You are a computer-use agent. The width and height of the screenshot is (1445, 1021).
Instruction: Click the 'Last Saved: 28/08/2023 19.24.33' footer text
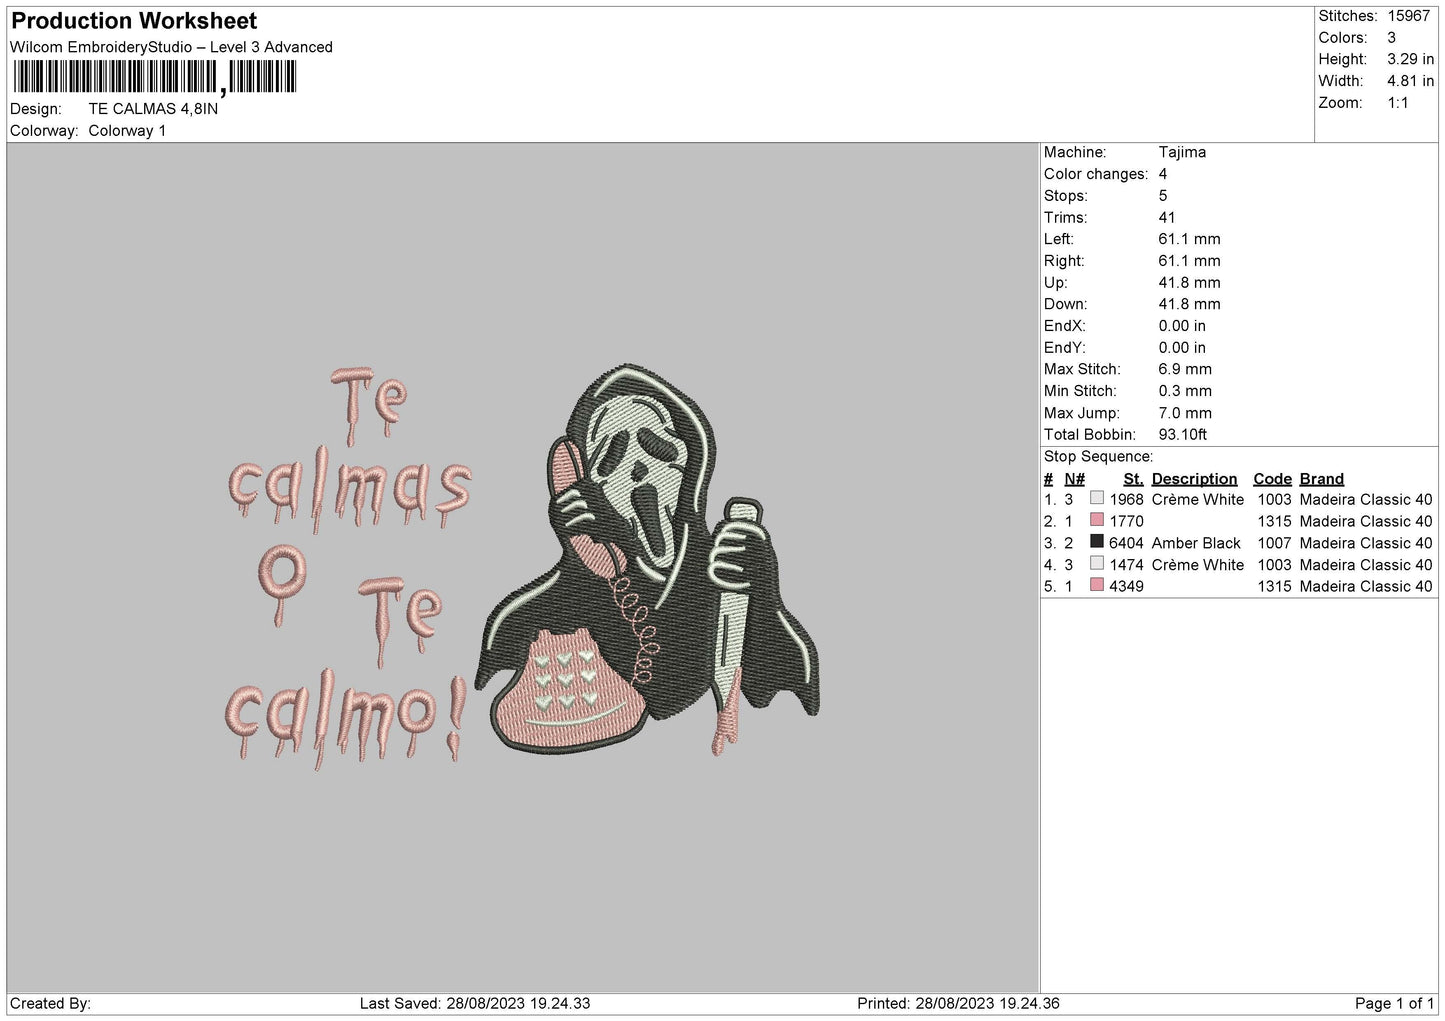[475, 1003]
